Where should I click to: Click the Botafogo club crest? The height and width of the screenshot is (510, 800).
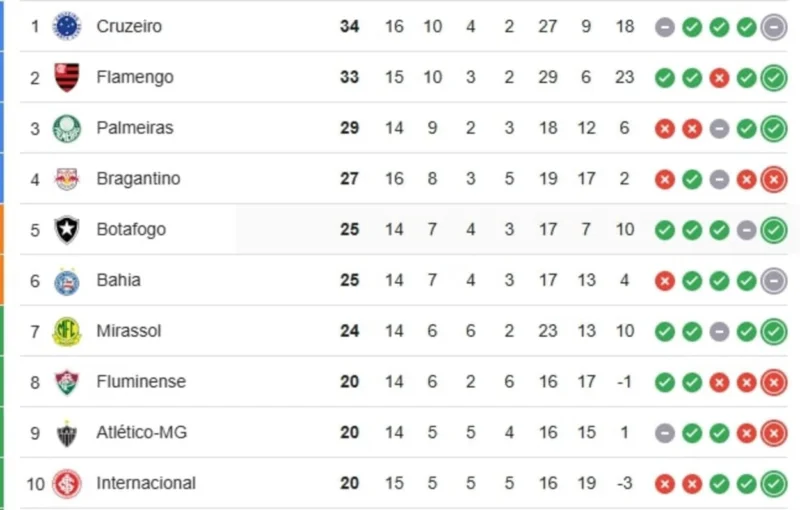[x=67, y=230]
